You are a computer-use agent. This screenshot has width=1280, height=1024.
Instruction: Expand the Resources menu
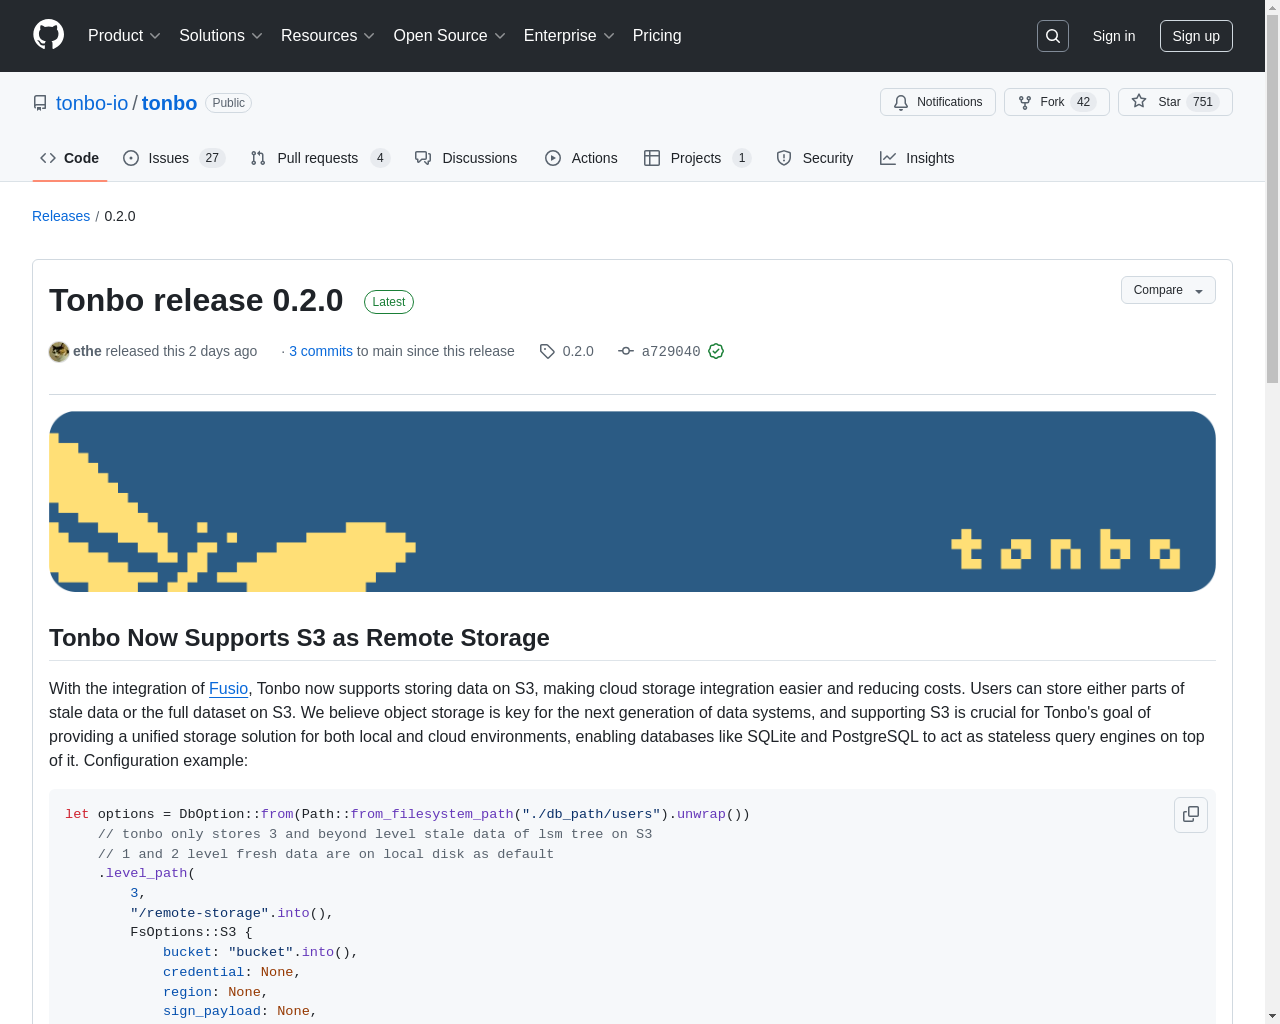point(328,36)
